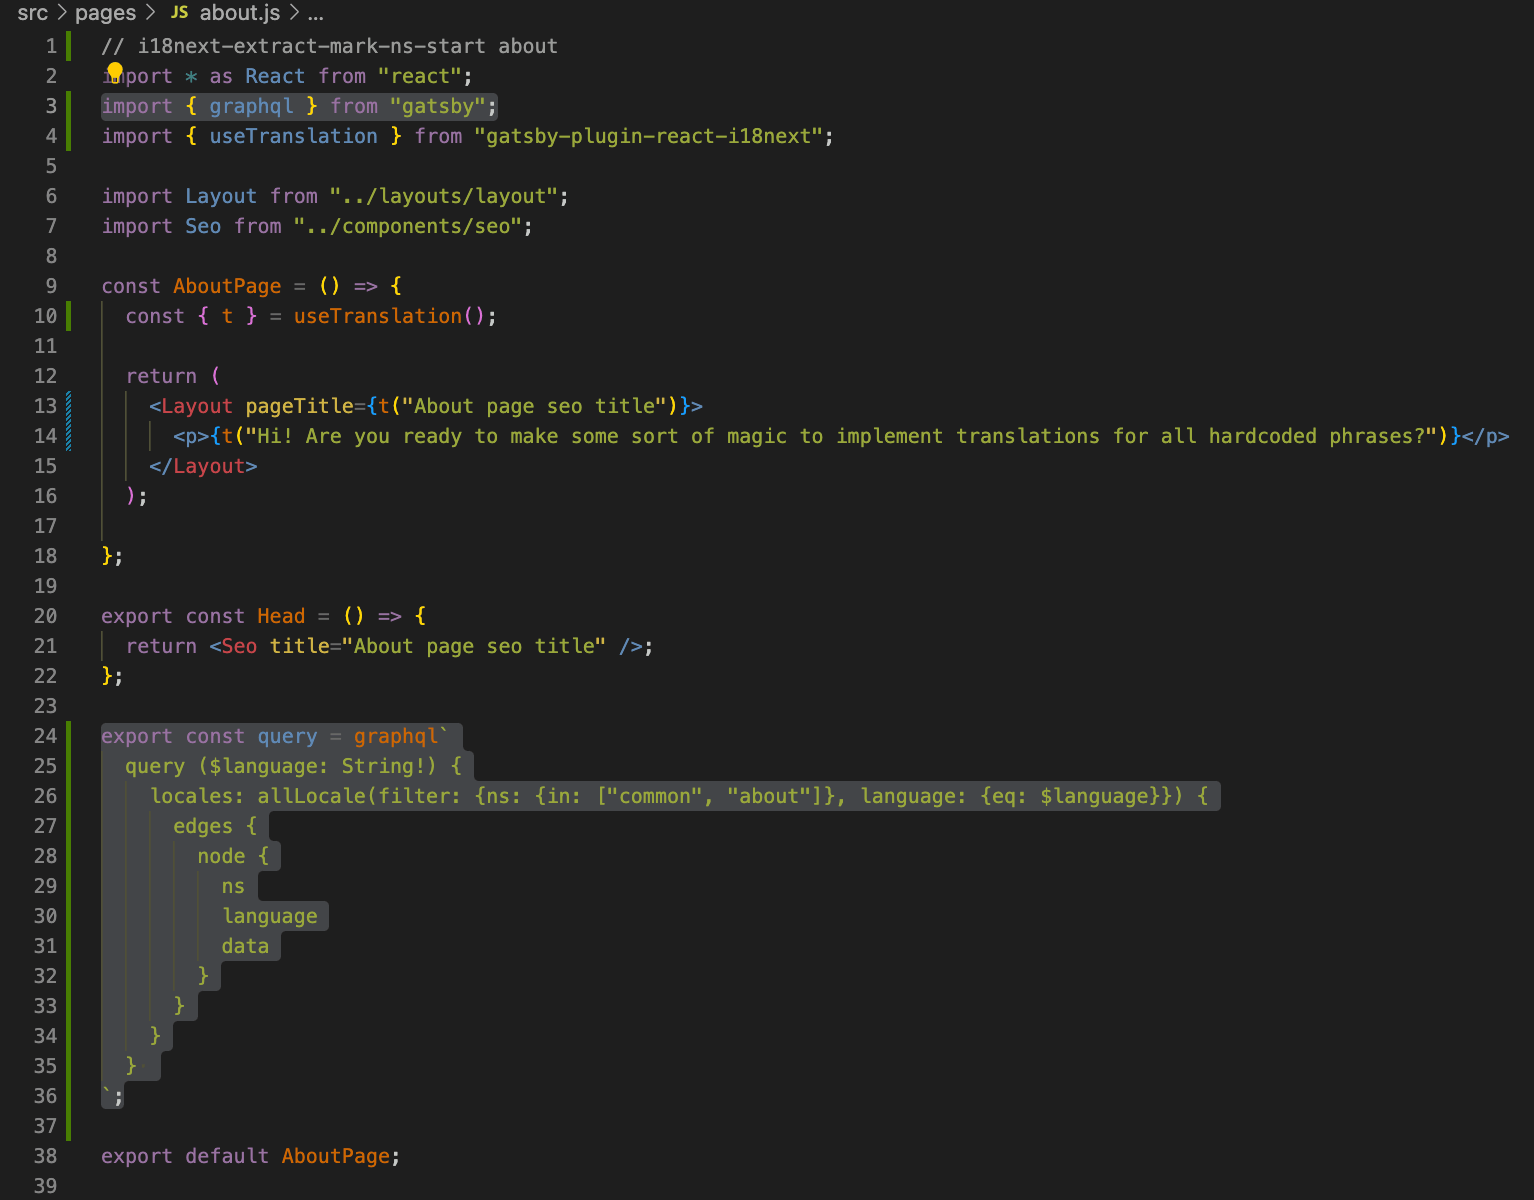Click the graphql tag on line 24
Screen dimensions: 1534x1200
[395, 736]
